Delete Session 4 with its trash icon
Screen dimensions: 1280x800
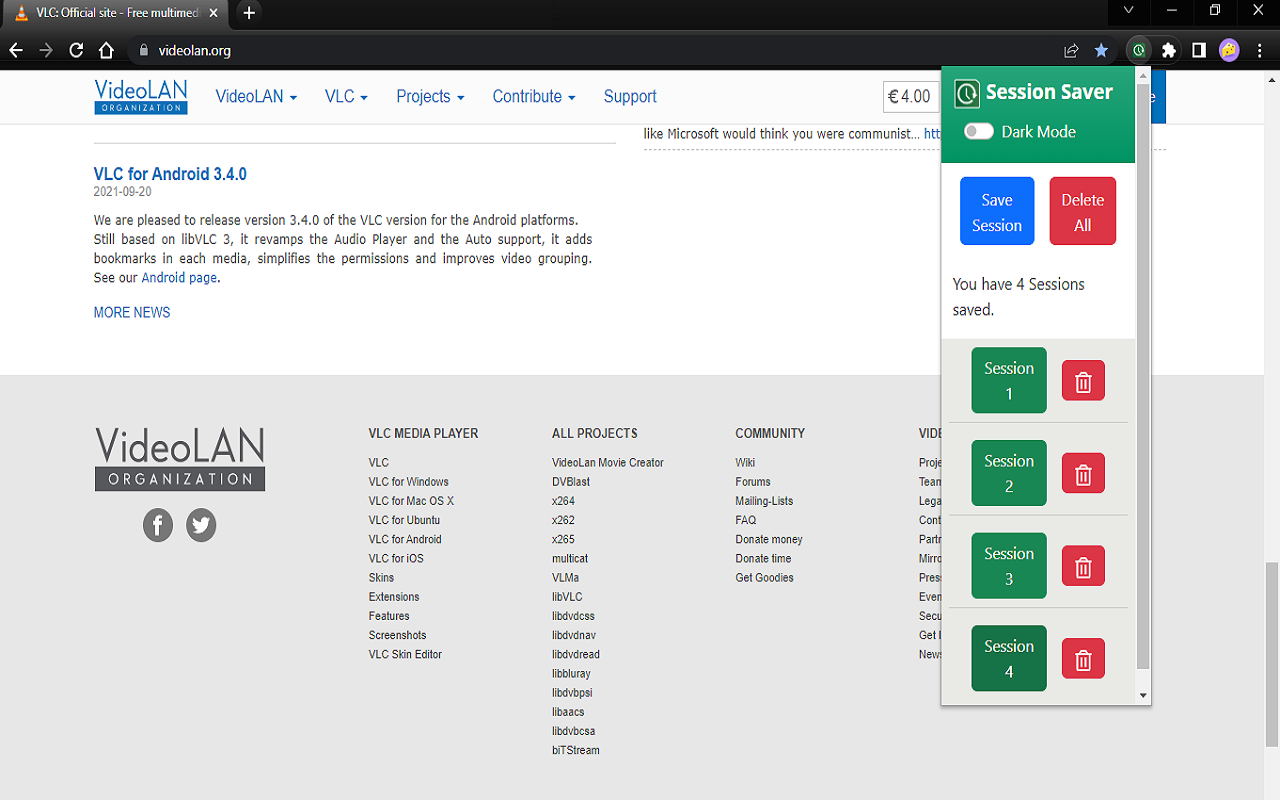(x=1083, y=659)
